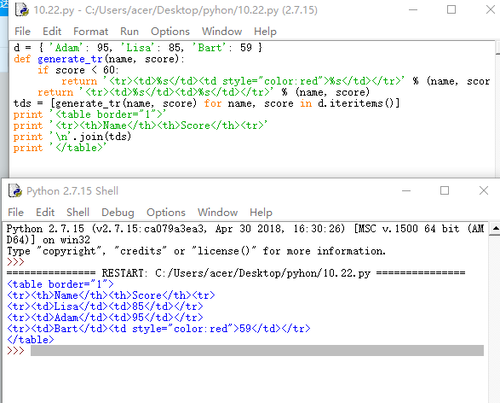
Task: Open File menu in 10.22.py editor window
Action: [x=22, y=31]
